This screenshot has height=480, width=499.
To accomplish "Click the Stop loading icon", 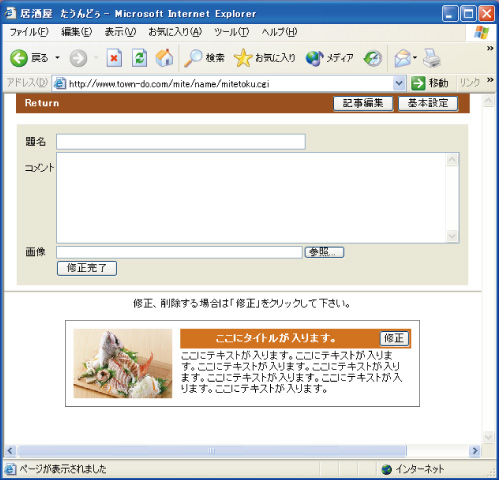I will pos(114,58).
